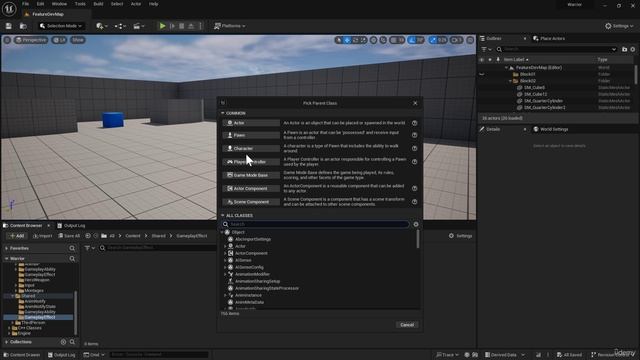Choose Actor Component as parent class
This screenshot has height=360, width=640.
(x=251, y=189)
